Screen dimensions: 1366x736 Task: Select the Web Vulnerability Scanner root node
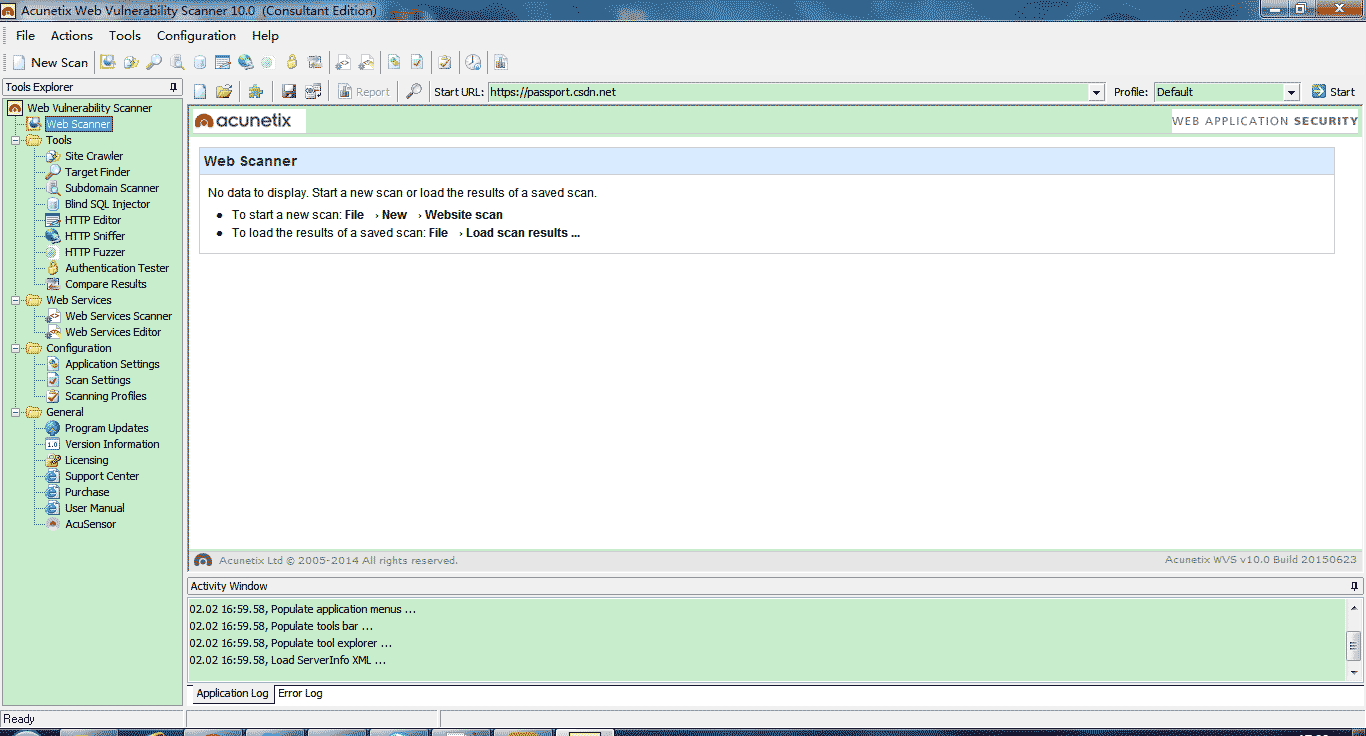click(89, 108)
